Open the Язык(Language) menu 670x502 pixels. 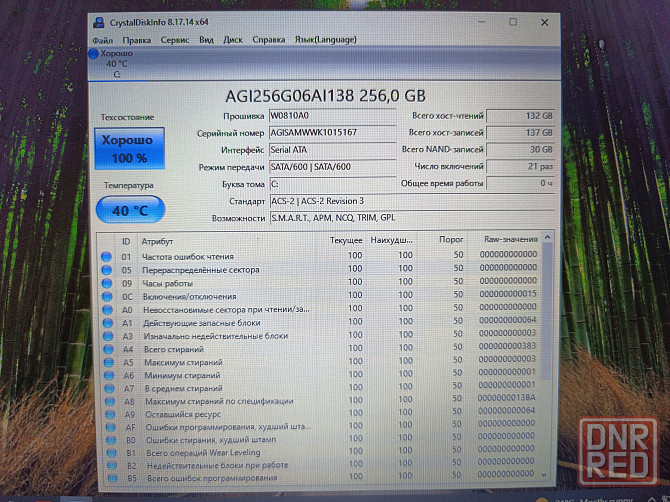pyautogui.click(x=326, y=40)
